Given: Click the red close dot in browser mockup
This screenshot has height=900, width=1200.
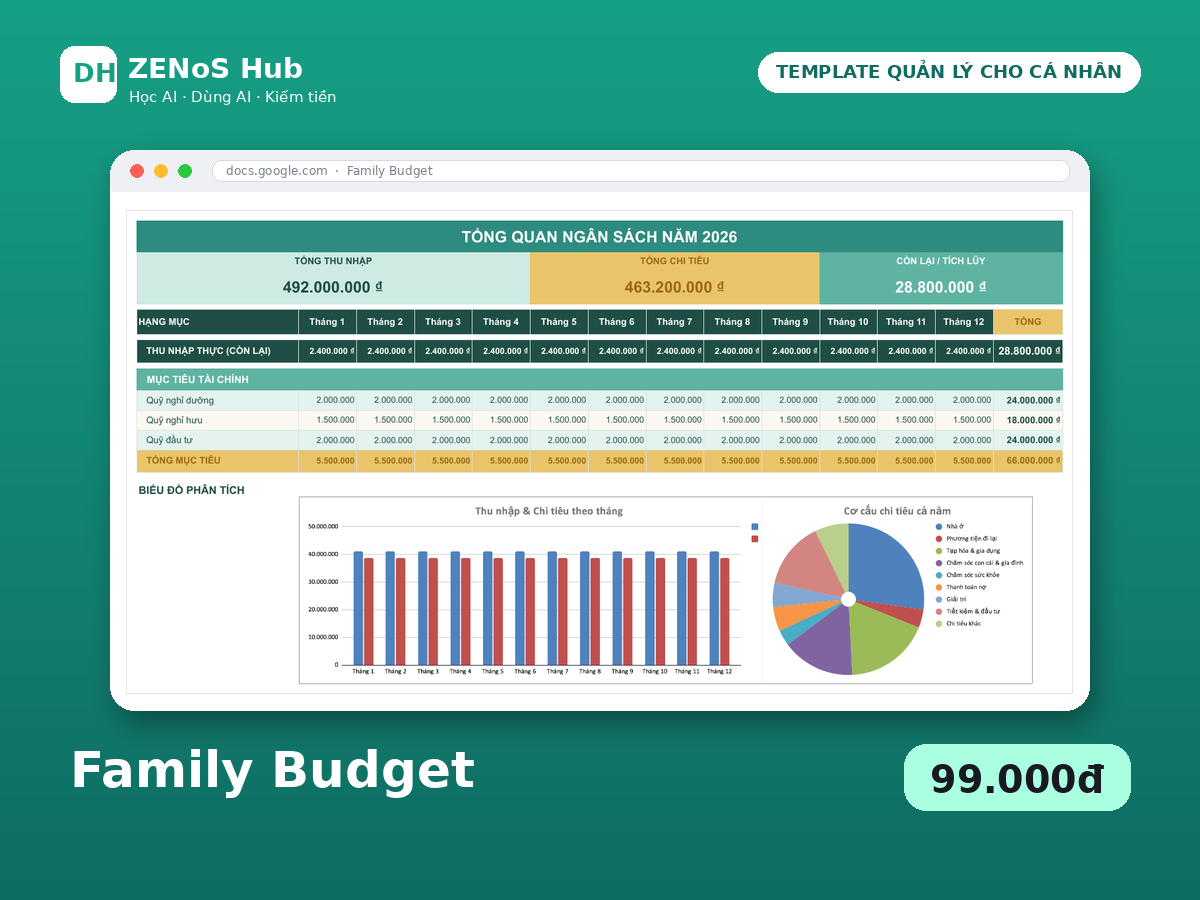Looking at the screenshot, I should point(137,171).
